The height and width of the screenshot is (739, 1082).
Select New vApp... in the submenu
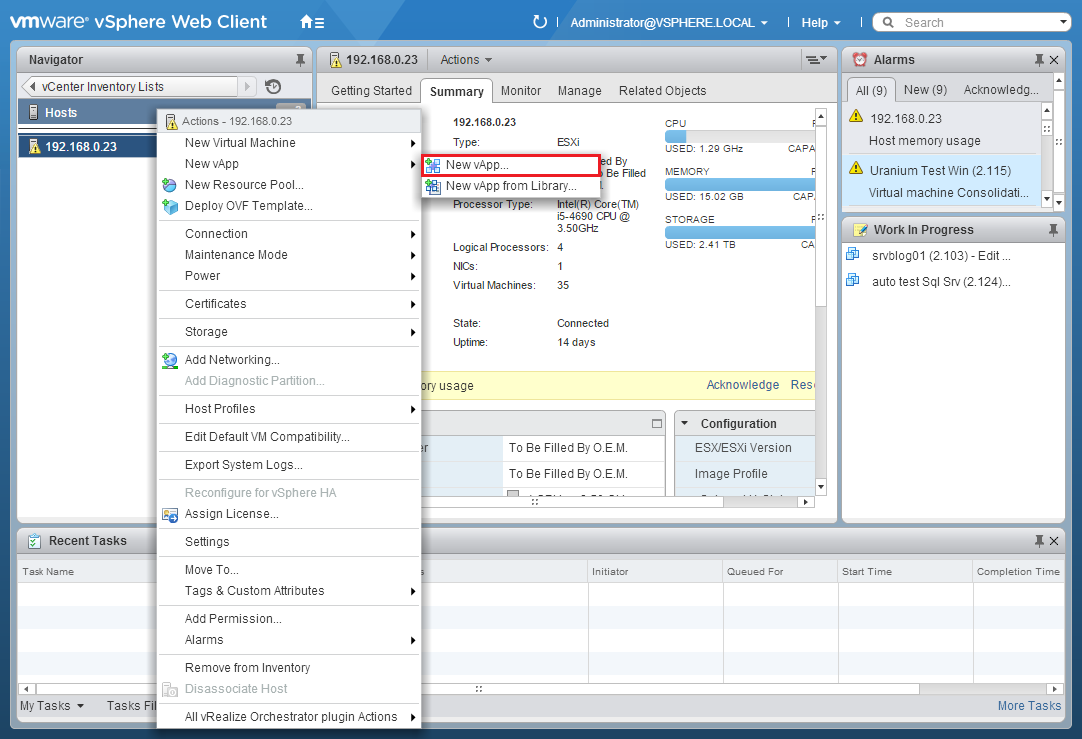point(511,165)
